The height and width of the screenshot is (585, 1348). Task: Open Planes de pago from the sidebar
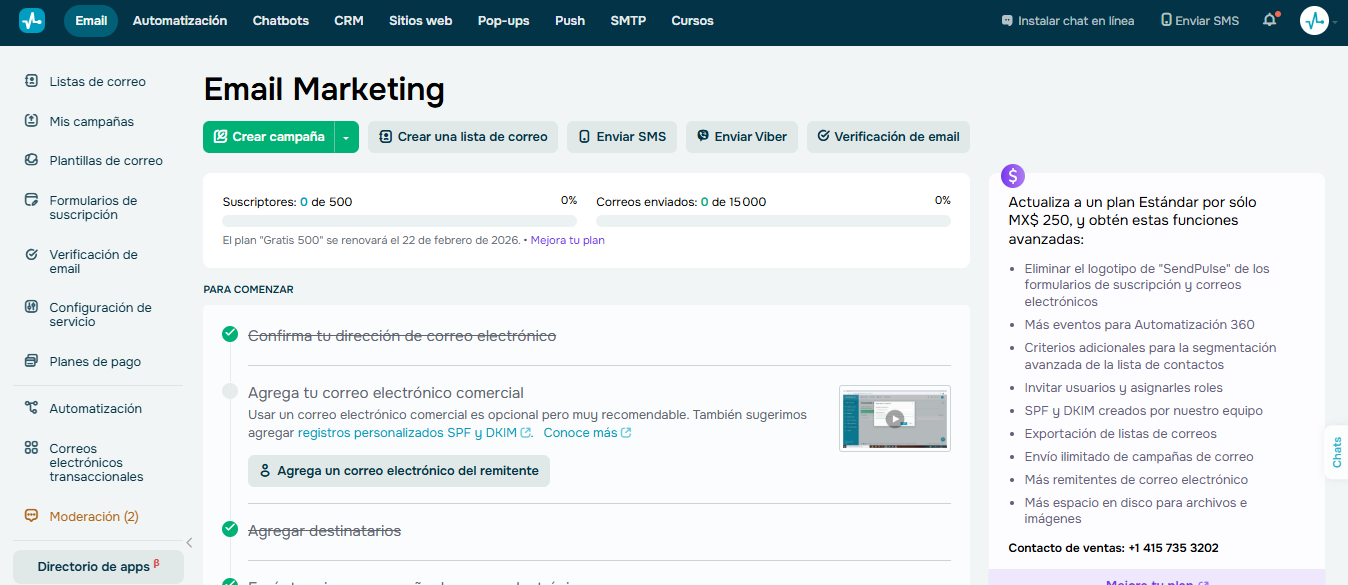pos(95,361)
